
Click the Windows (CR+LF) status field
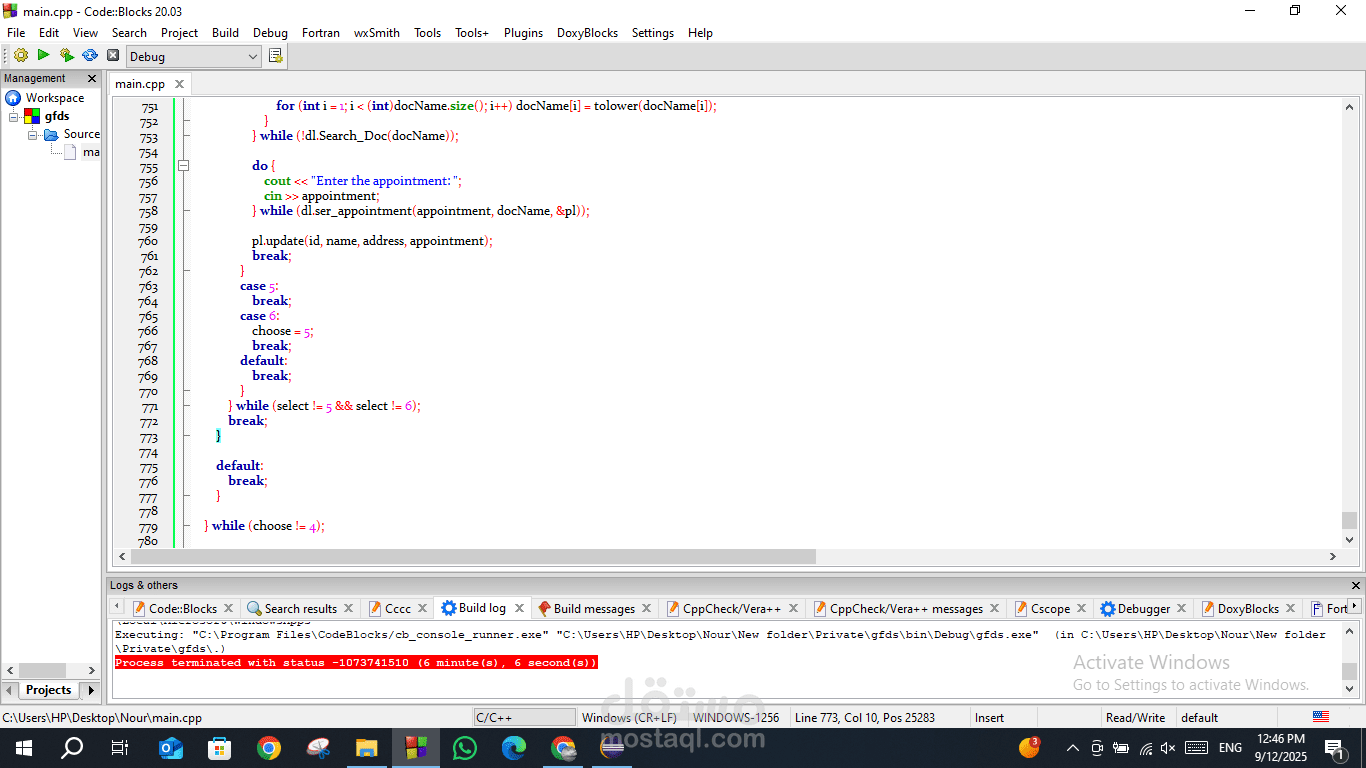pyautogui.click(x=629, y=717)
